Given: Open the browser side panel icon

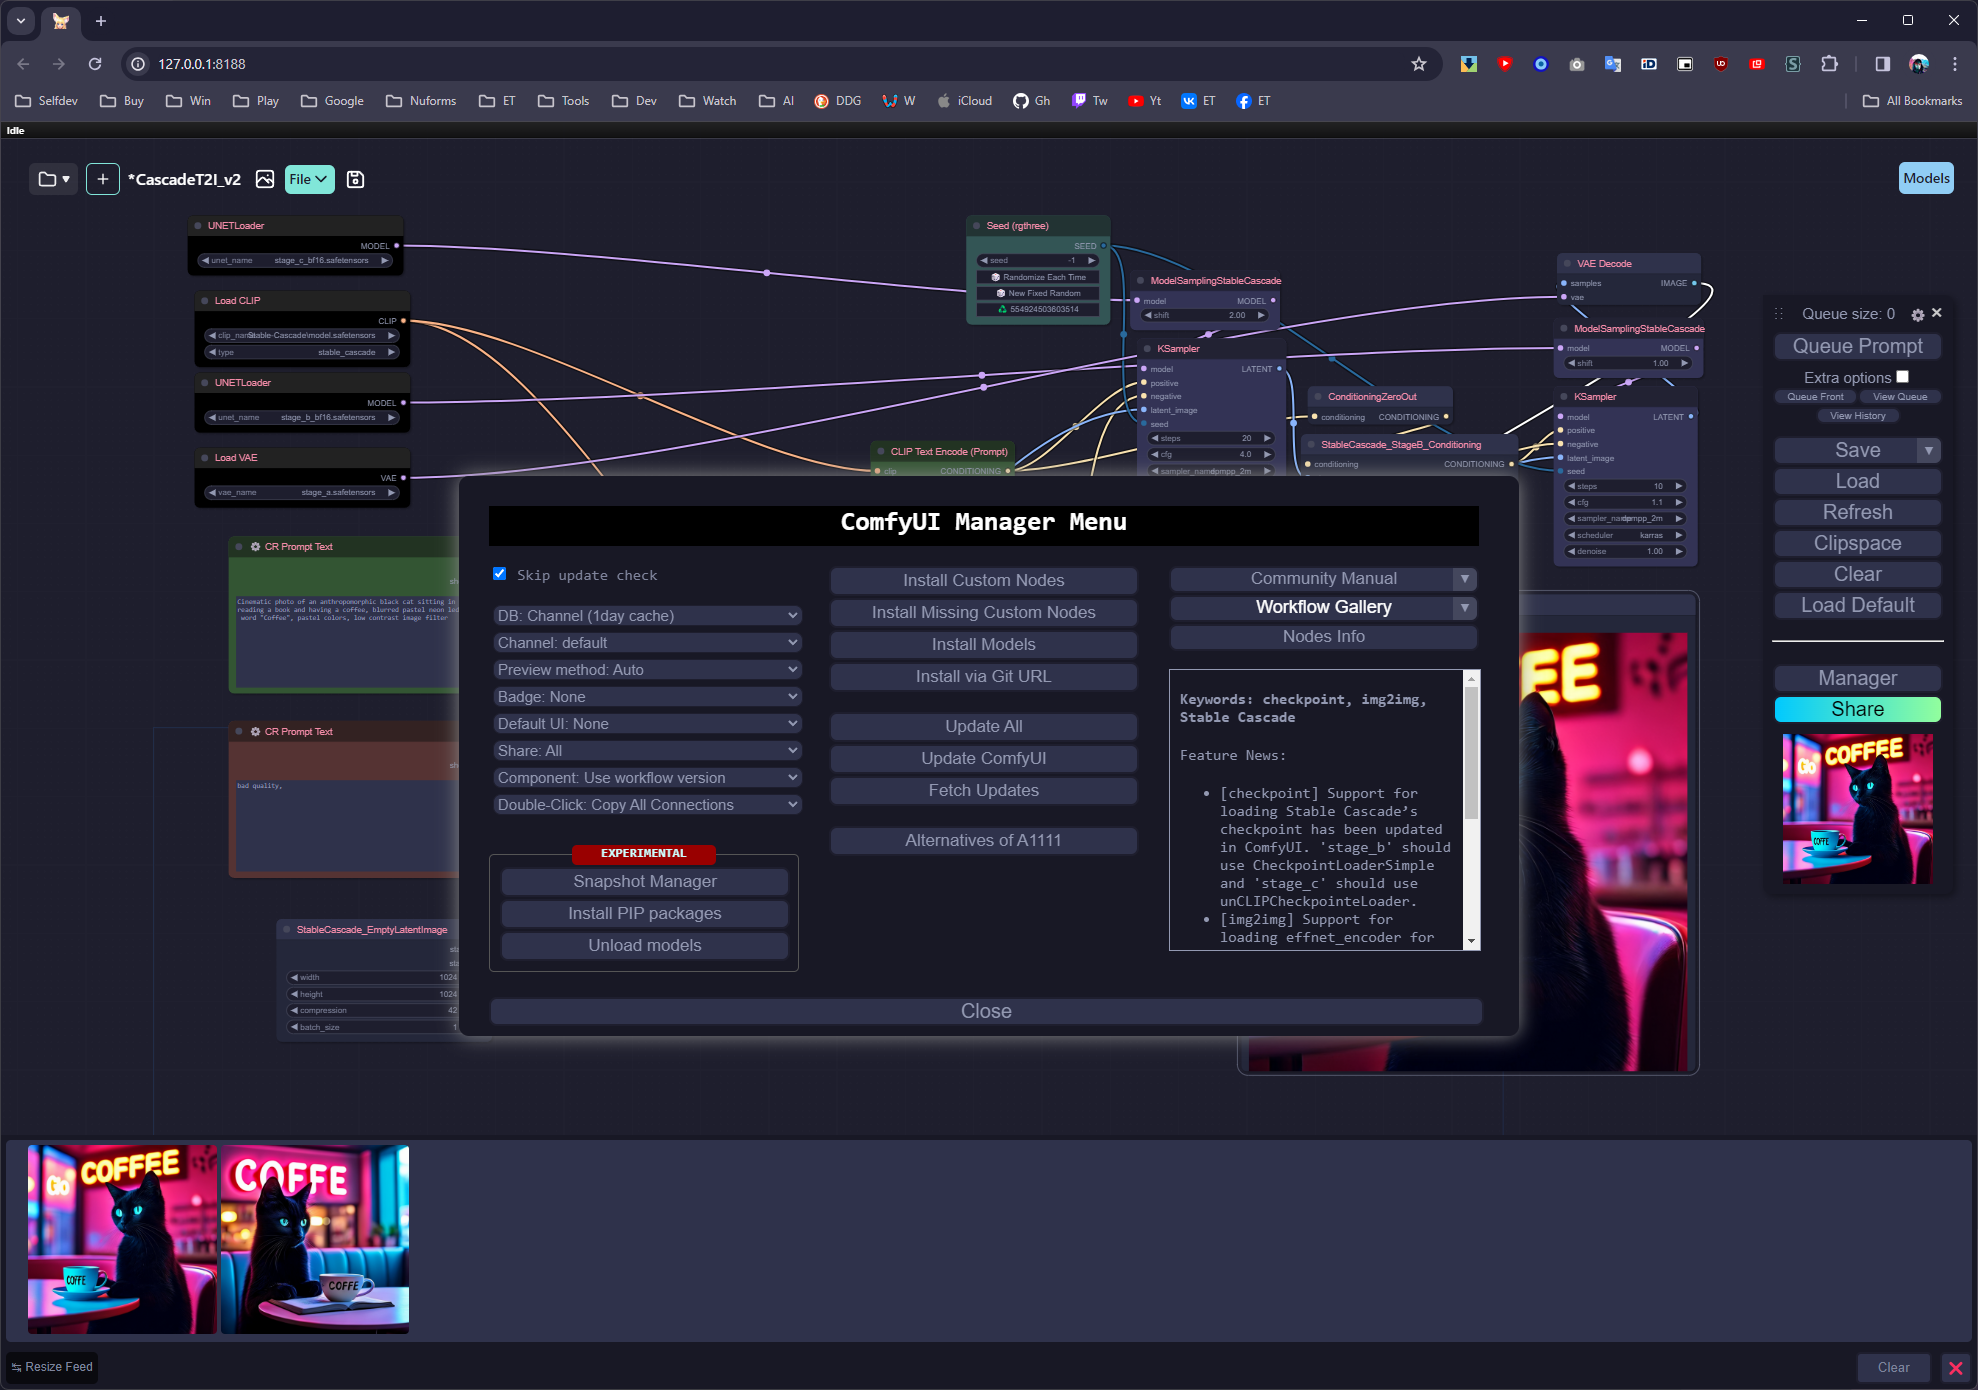Looking at the screenshot, I should [x=1882, y=64].
